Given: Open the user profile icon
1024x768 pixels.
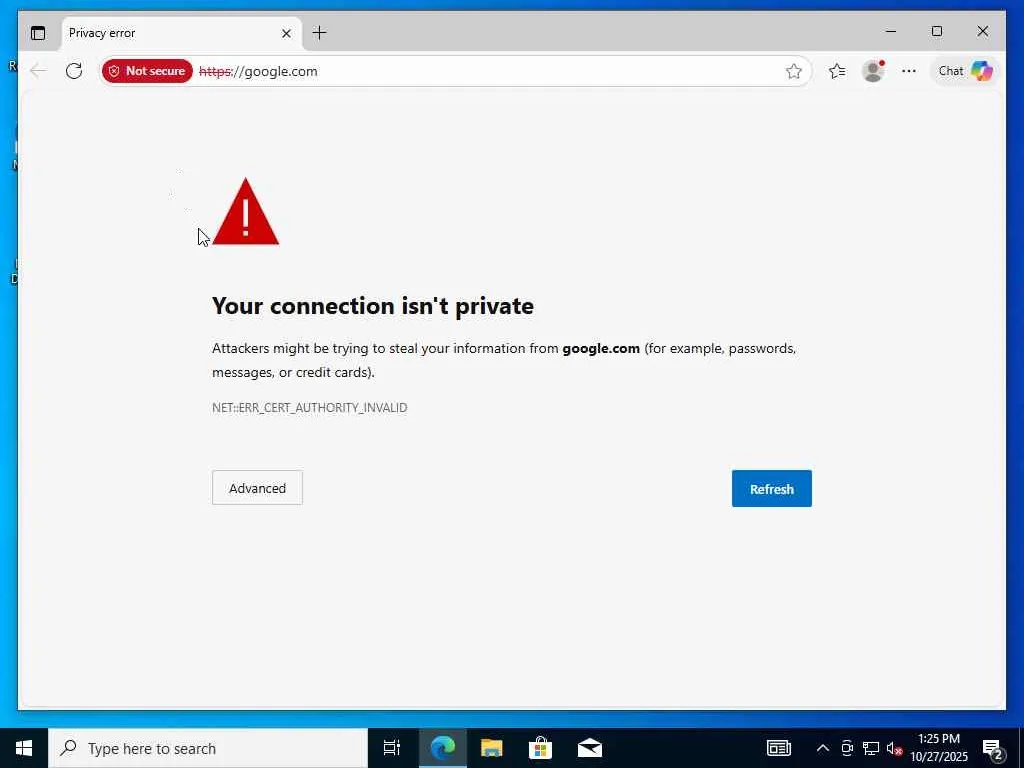Looking at the screenshot, I should (873, 71).
